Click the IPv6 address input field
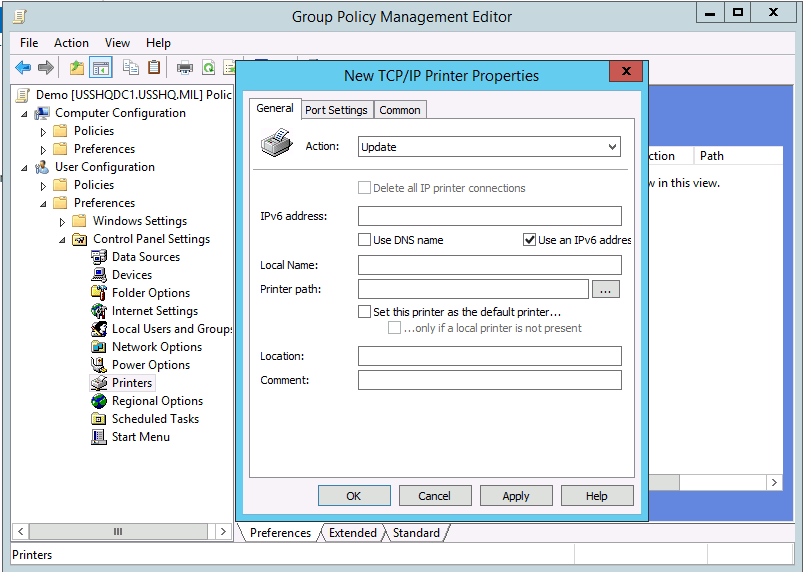 click(x=490, y=216)
